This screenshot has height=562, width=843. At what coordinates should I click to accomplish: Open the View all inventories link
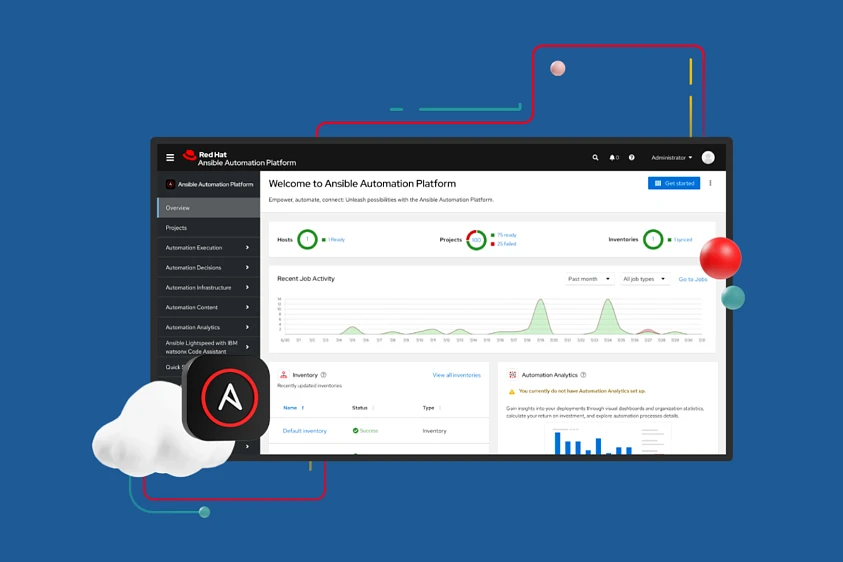pyautogui.click(x=456, y=375)
